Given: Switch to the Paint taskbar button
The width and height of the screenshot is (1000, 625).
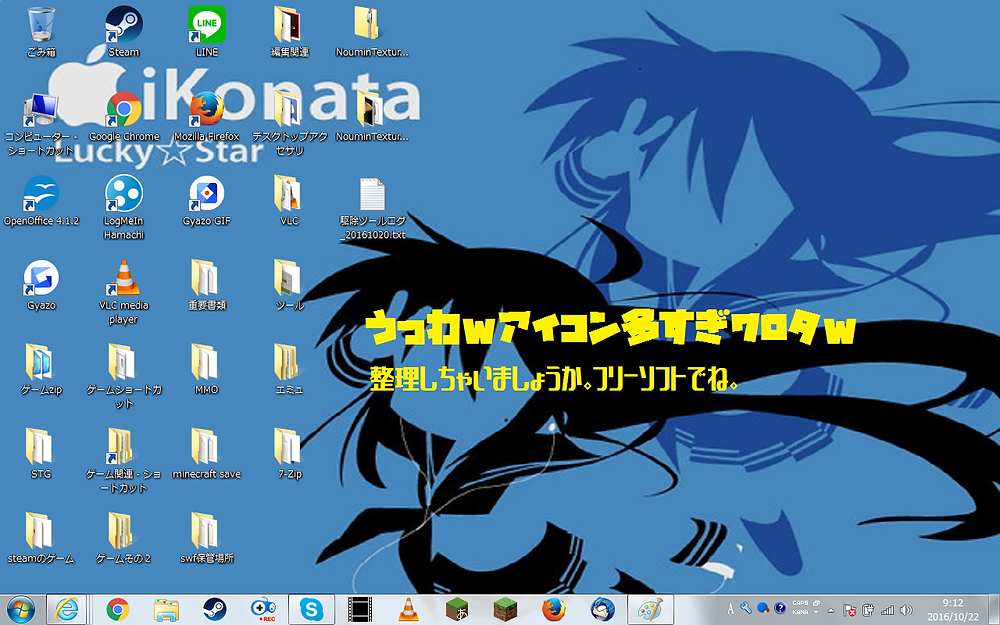Looking at the screenshot, I should pos(651,610).
